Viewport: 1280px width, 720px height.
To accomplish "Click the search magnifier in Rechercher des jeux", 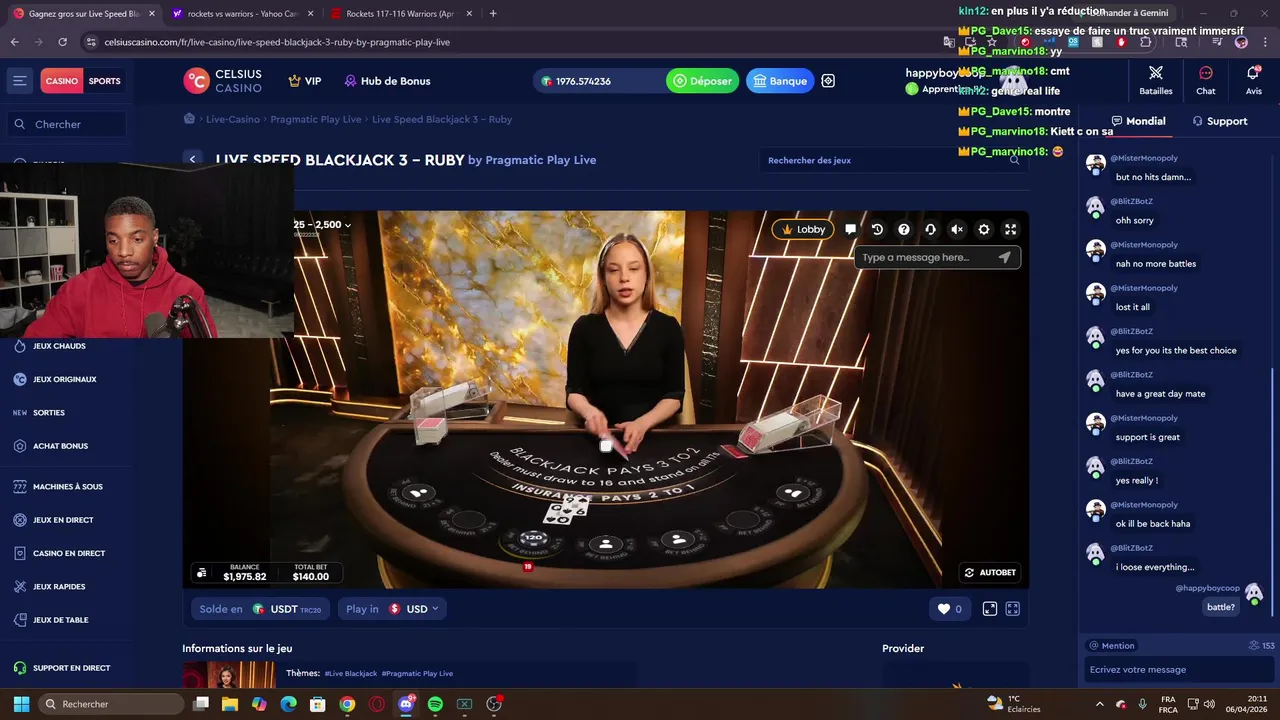I will click(x=1014, y=160).
